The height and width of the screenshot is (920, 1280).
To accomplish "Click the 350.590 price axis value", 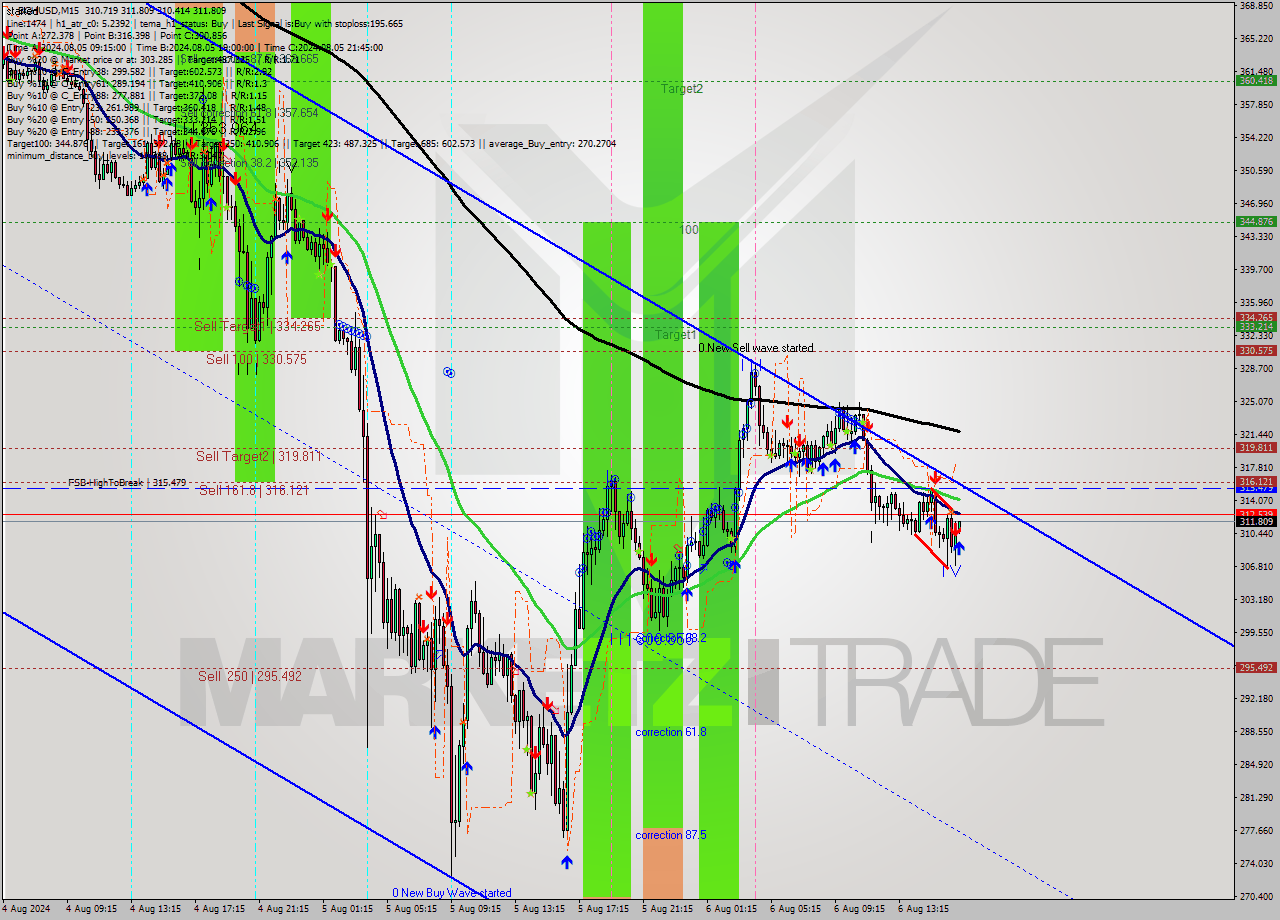I will (1256, 170).
